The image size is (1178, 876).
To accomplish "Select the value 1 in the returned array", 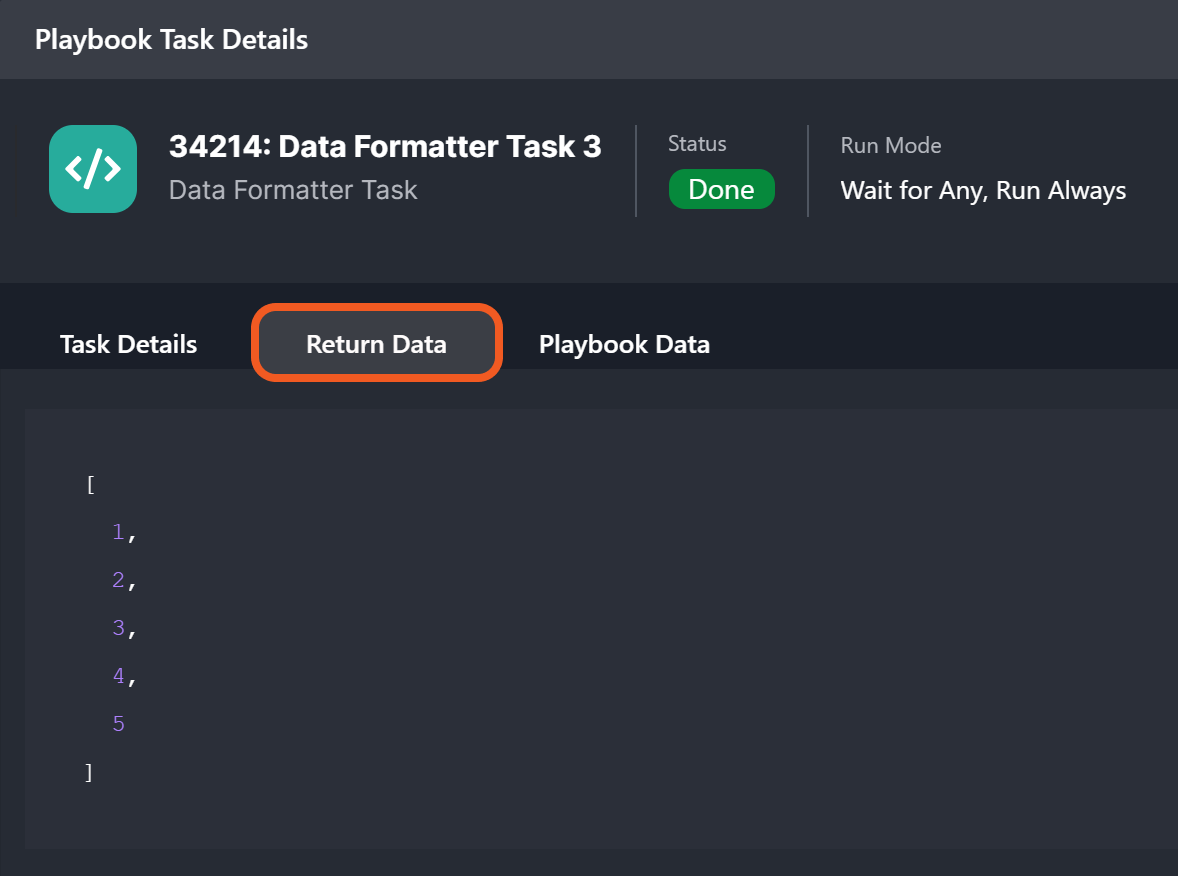I will (118, 532).
